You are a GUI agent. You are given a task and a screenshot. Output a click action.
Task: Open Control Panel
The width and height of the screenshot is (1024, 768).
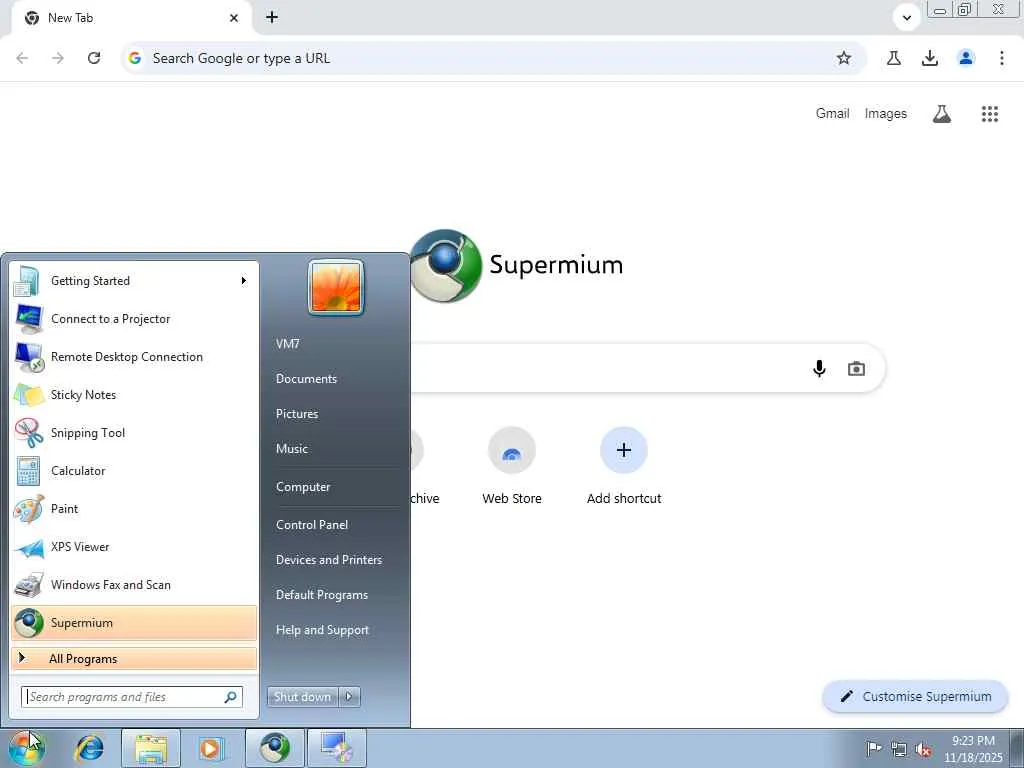click(312, 525)
